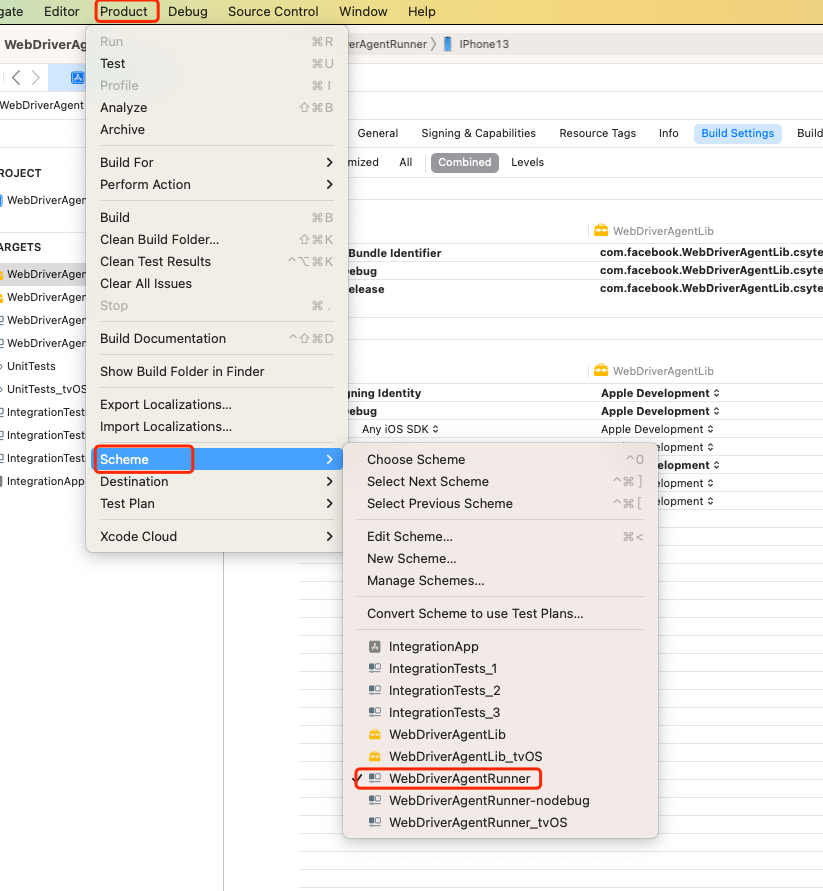Image resolution: width=823 pixels, height=891 pixels.
Task: Click the iPhone13 device icon in breadcrumb
Action: tap(448, 44)
